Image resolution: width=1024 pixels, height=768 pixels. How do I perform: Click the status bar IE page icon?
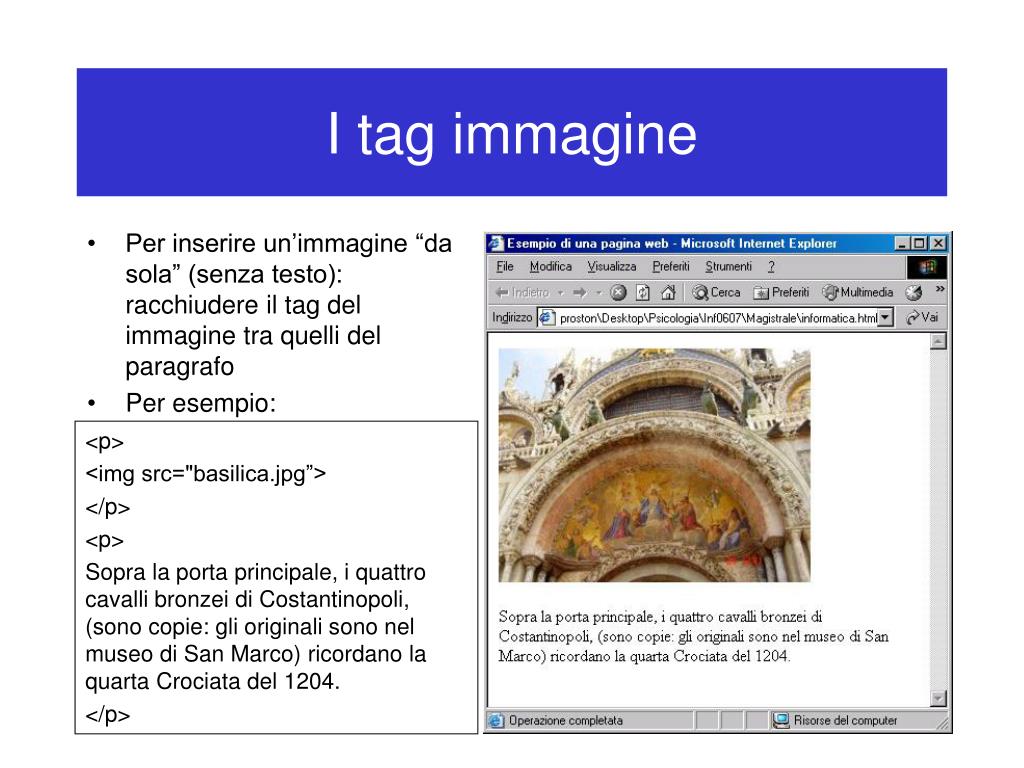coord(496,720)
